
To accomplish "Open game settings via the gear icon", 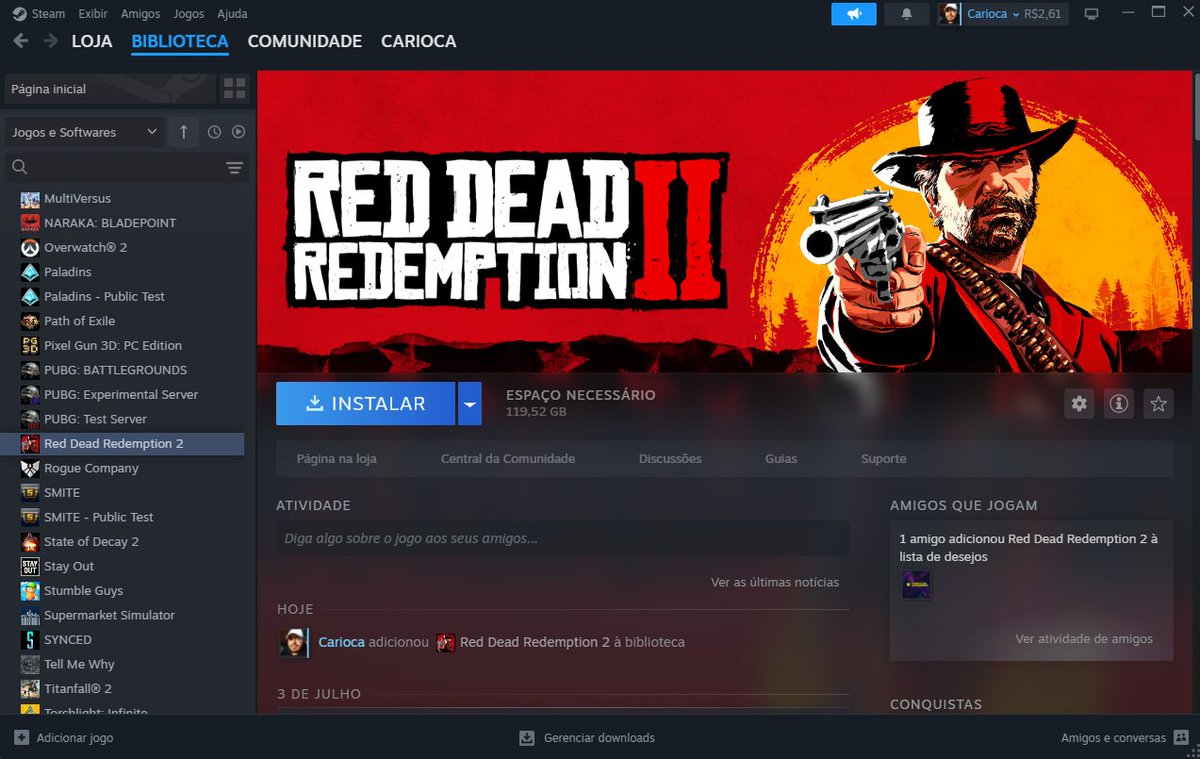I will coord(1078,403).
